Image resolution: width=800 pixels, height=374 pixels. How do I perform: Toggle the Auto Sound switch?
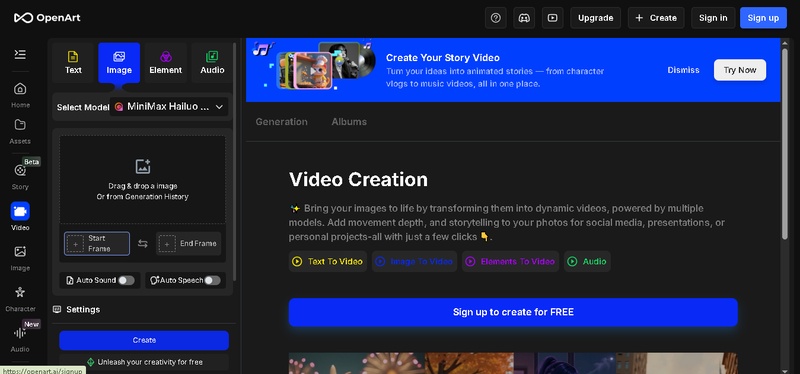(x=126, y=280)
